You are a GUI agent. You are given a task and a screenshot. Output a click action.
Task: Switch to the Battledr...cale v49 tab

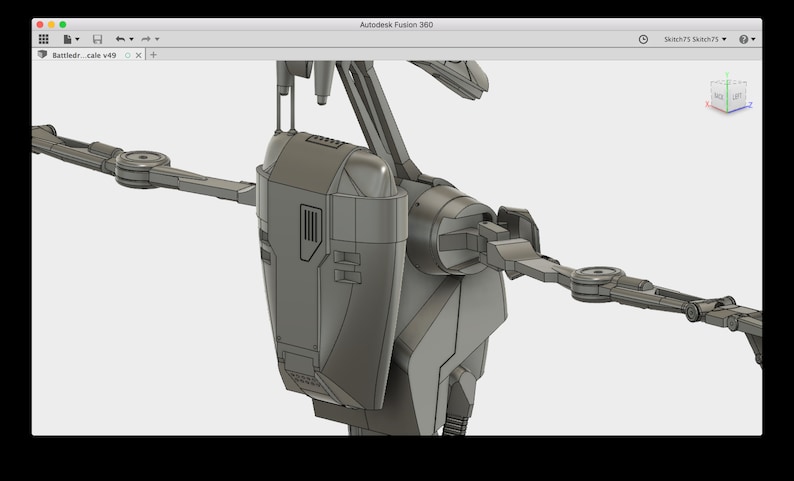[84, 55]
